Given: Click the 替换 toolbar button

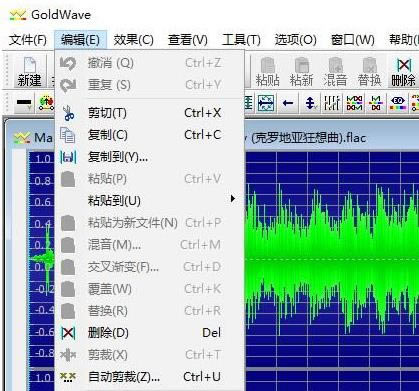Looking at the screenshot, I should [369, 71].
